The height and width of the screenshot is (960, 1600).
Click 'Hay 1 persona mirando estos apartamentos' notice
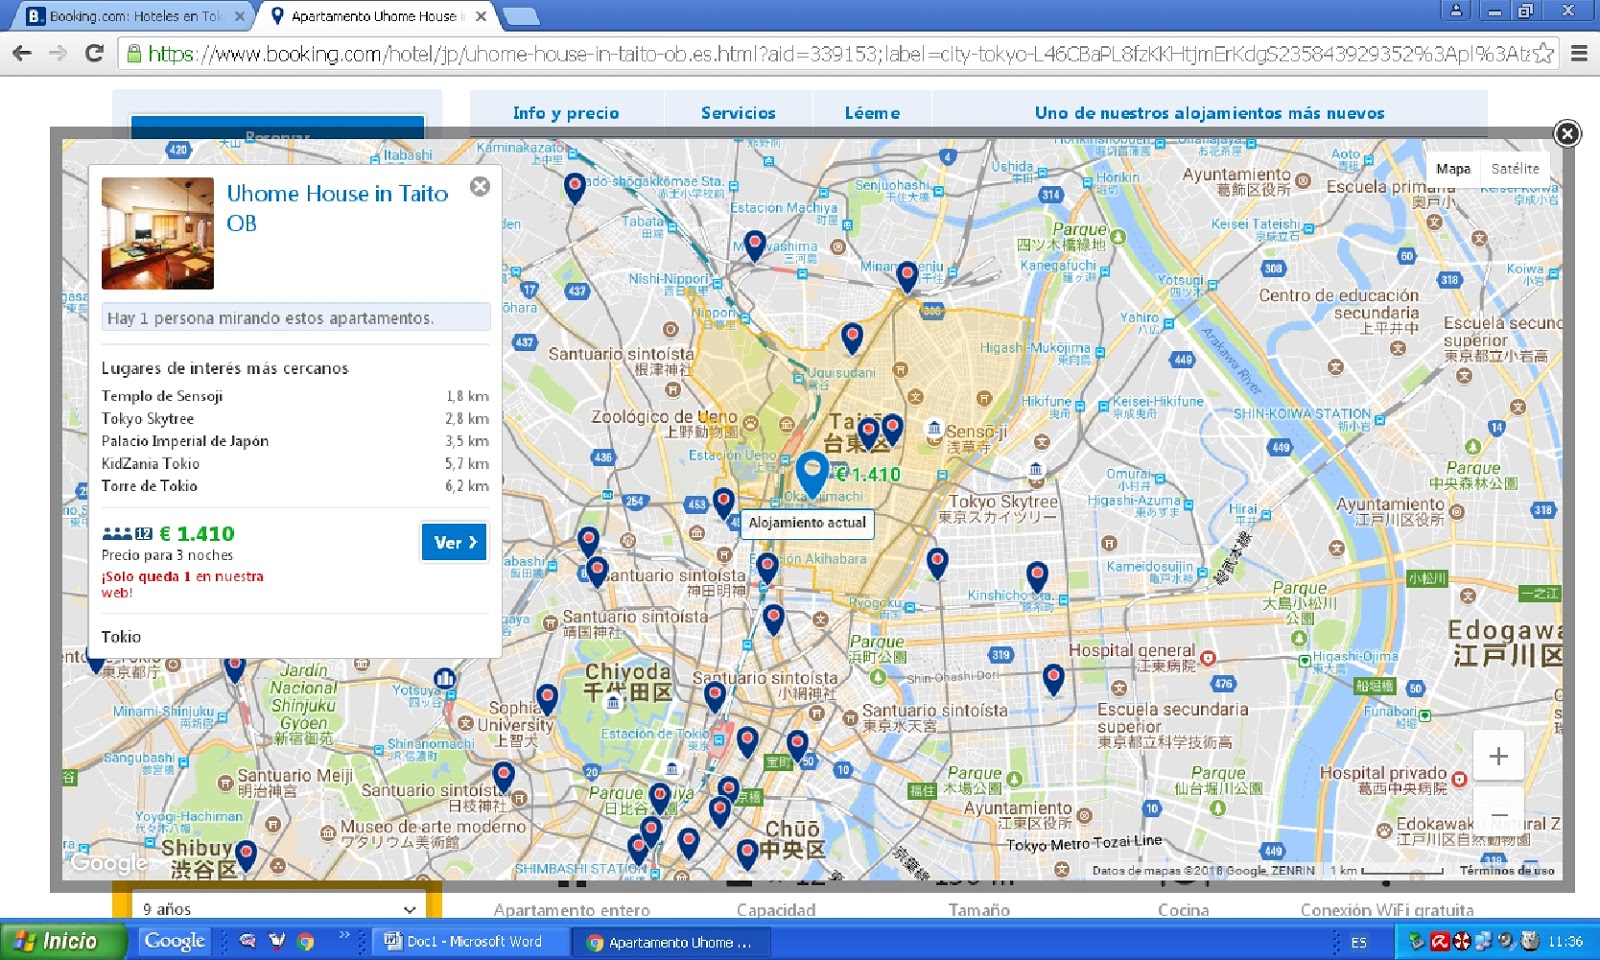296,318
